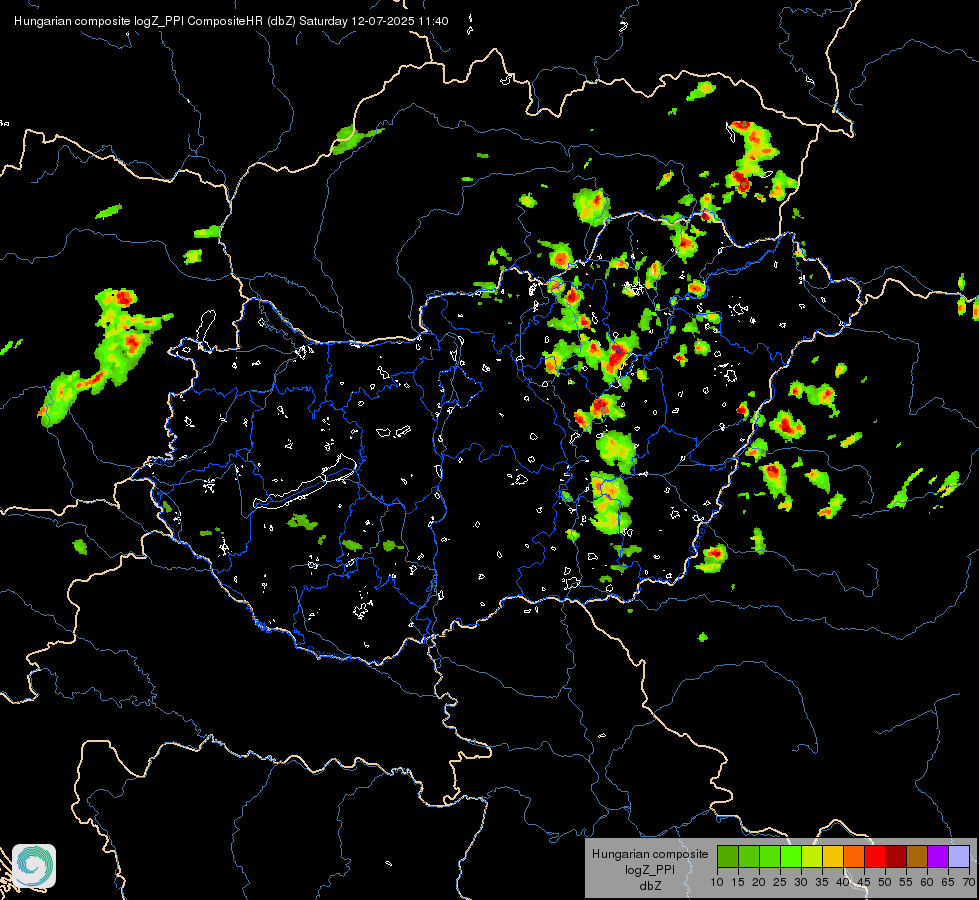Screen dimensions: 979x900
Task: Select the bright red 45-50 dBZ legend swatch
Action: 875,857
